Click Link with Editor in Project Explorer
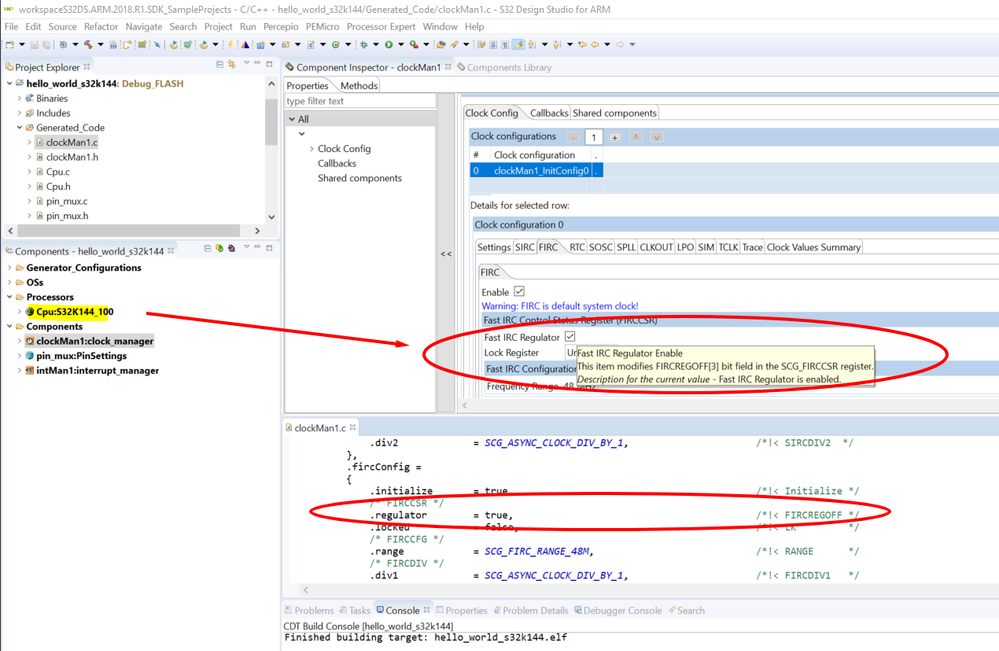Image resolution: width=999 pixels, height=651 pixels. (x=232, y=64)
